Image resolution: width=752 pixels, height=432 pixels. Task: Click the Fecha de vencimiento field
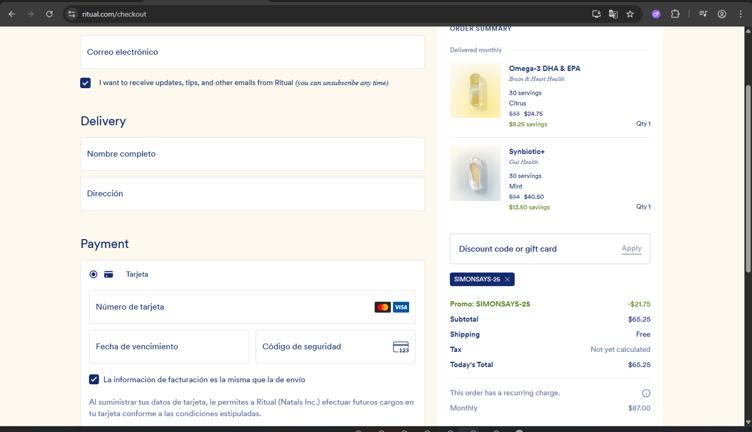169,347
